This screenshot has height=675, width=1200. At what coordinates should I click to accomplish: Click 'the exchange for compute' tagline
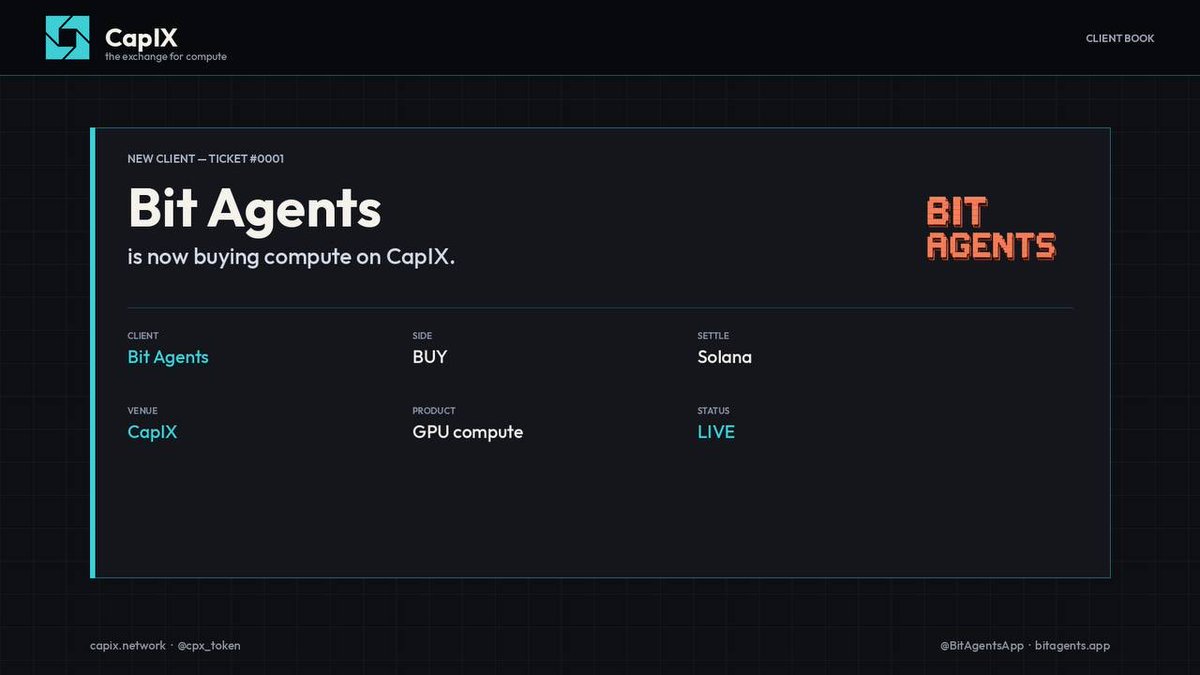(x=166, y=57)
